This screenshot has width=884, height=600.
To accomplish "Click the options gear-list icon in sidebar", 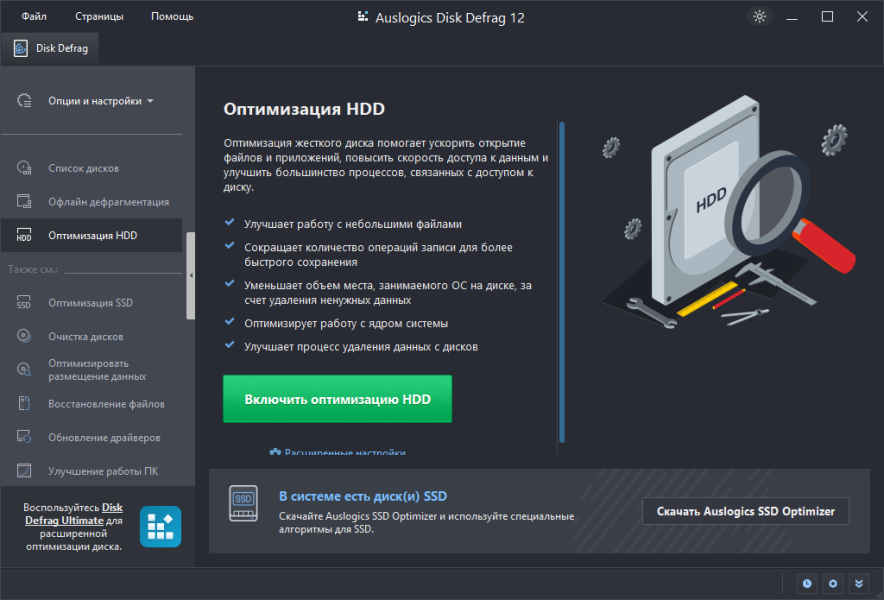I will pyautogui.click(x=24, y=100).
